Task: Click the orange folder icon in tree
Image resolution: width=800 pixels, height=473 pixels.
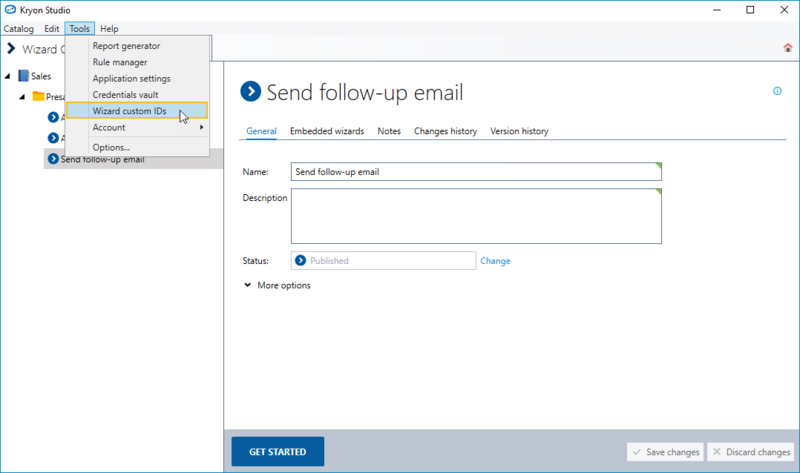Action: (x=38, y=96)
